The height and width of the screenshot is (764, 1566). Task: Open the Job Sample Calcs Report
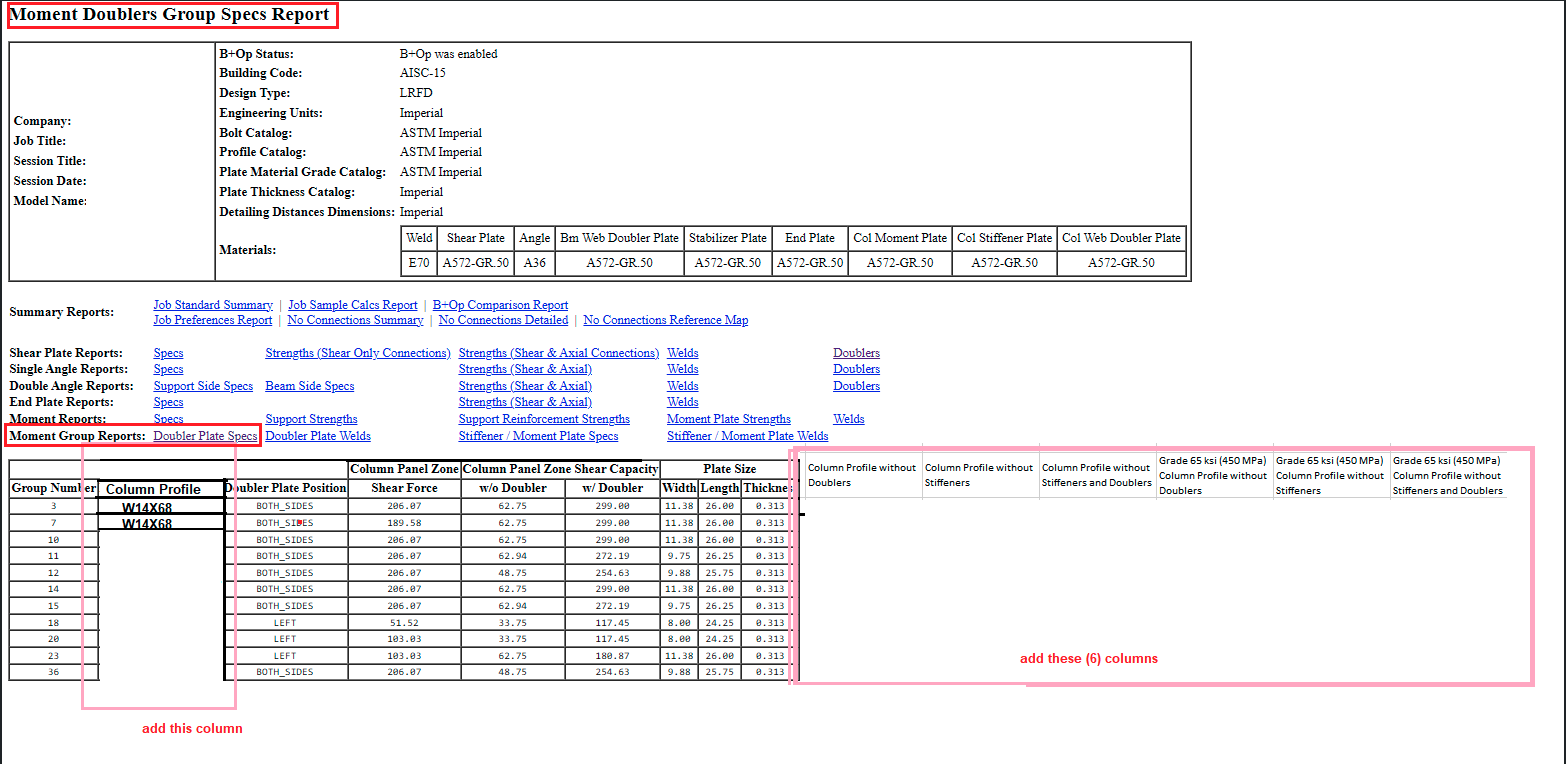click(x=352, y=305)
